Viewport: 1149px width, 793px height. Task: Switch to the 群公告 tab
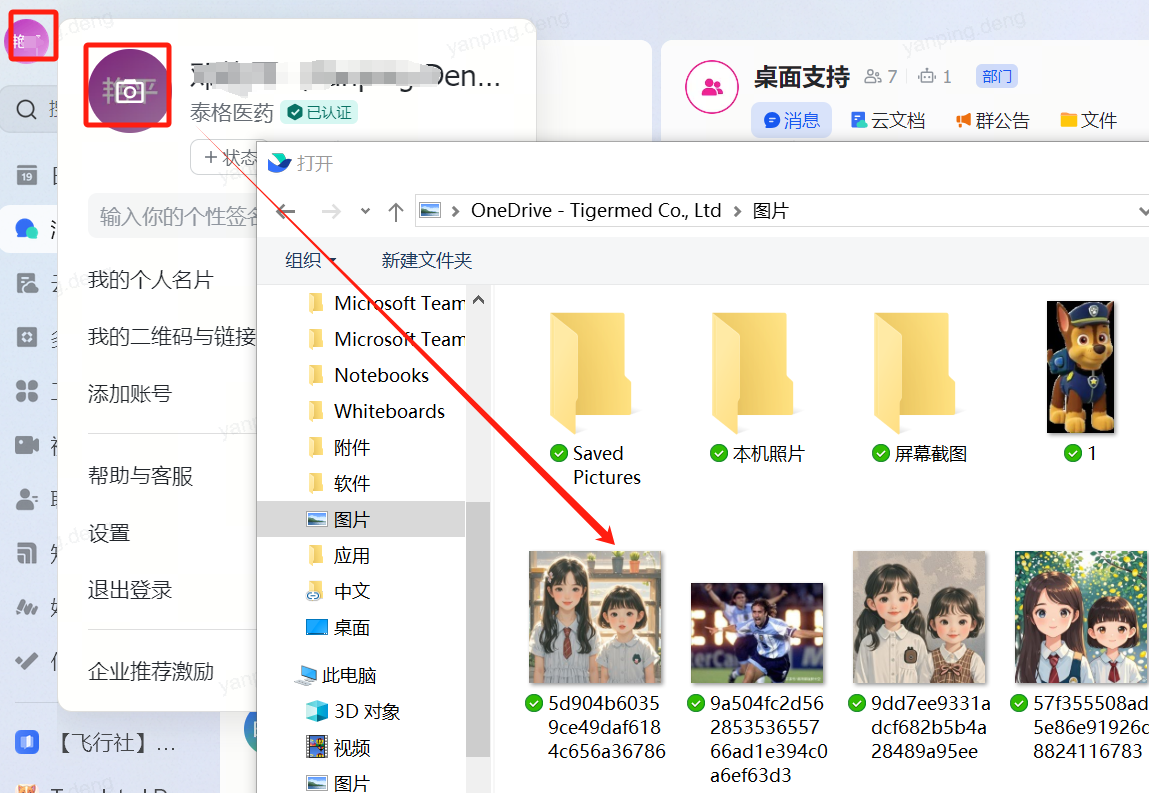point(992,120)
